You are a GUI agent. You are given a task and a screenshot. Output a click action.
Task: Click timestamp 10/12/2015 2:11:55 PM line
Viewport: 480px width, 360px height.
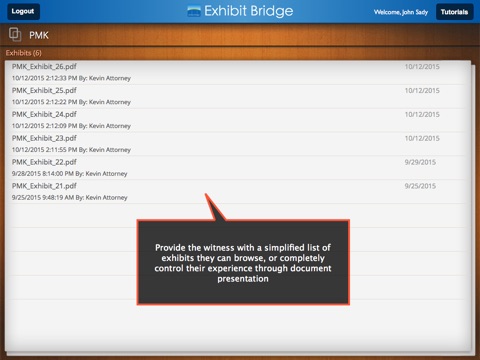point(71,150)
